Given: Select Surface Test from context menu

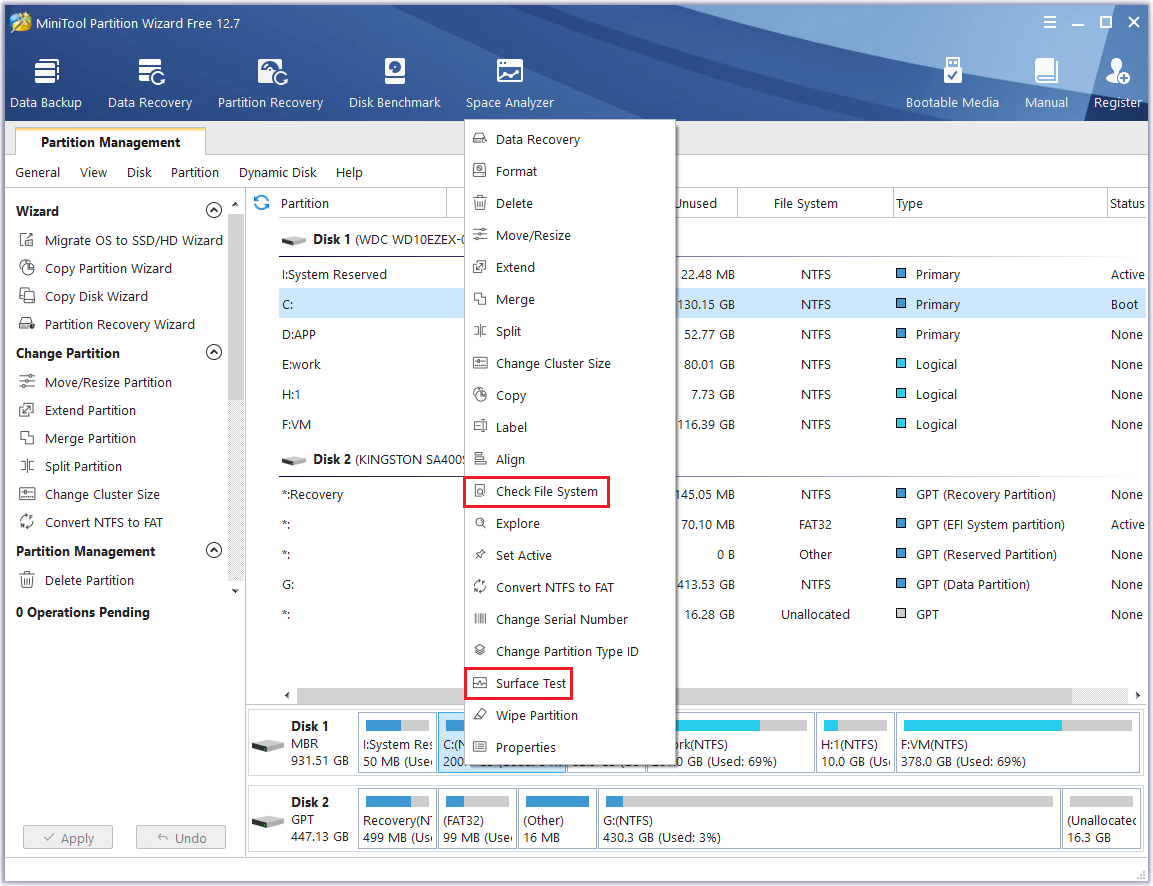Looking at the screenshot, I should (530, 684).
